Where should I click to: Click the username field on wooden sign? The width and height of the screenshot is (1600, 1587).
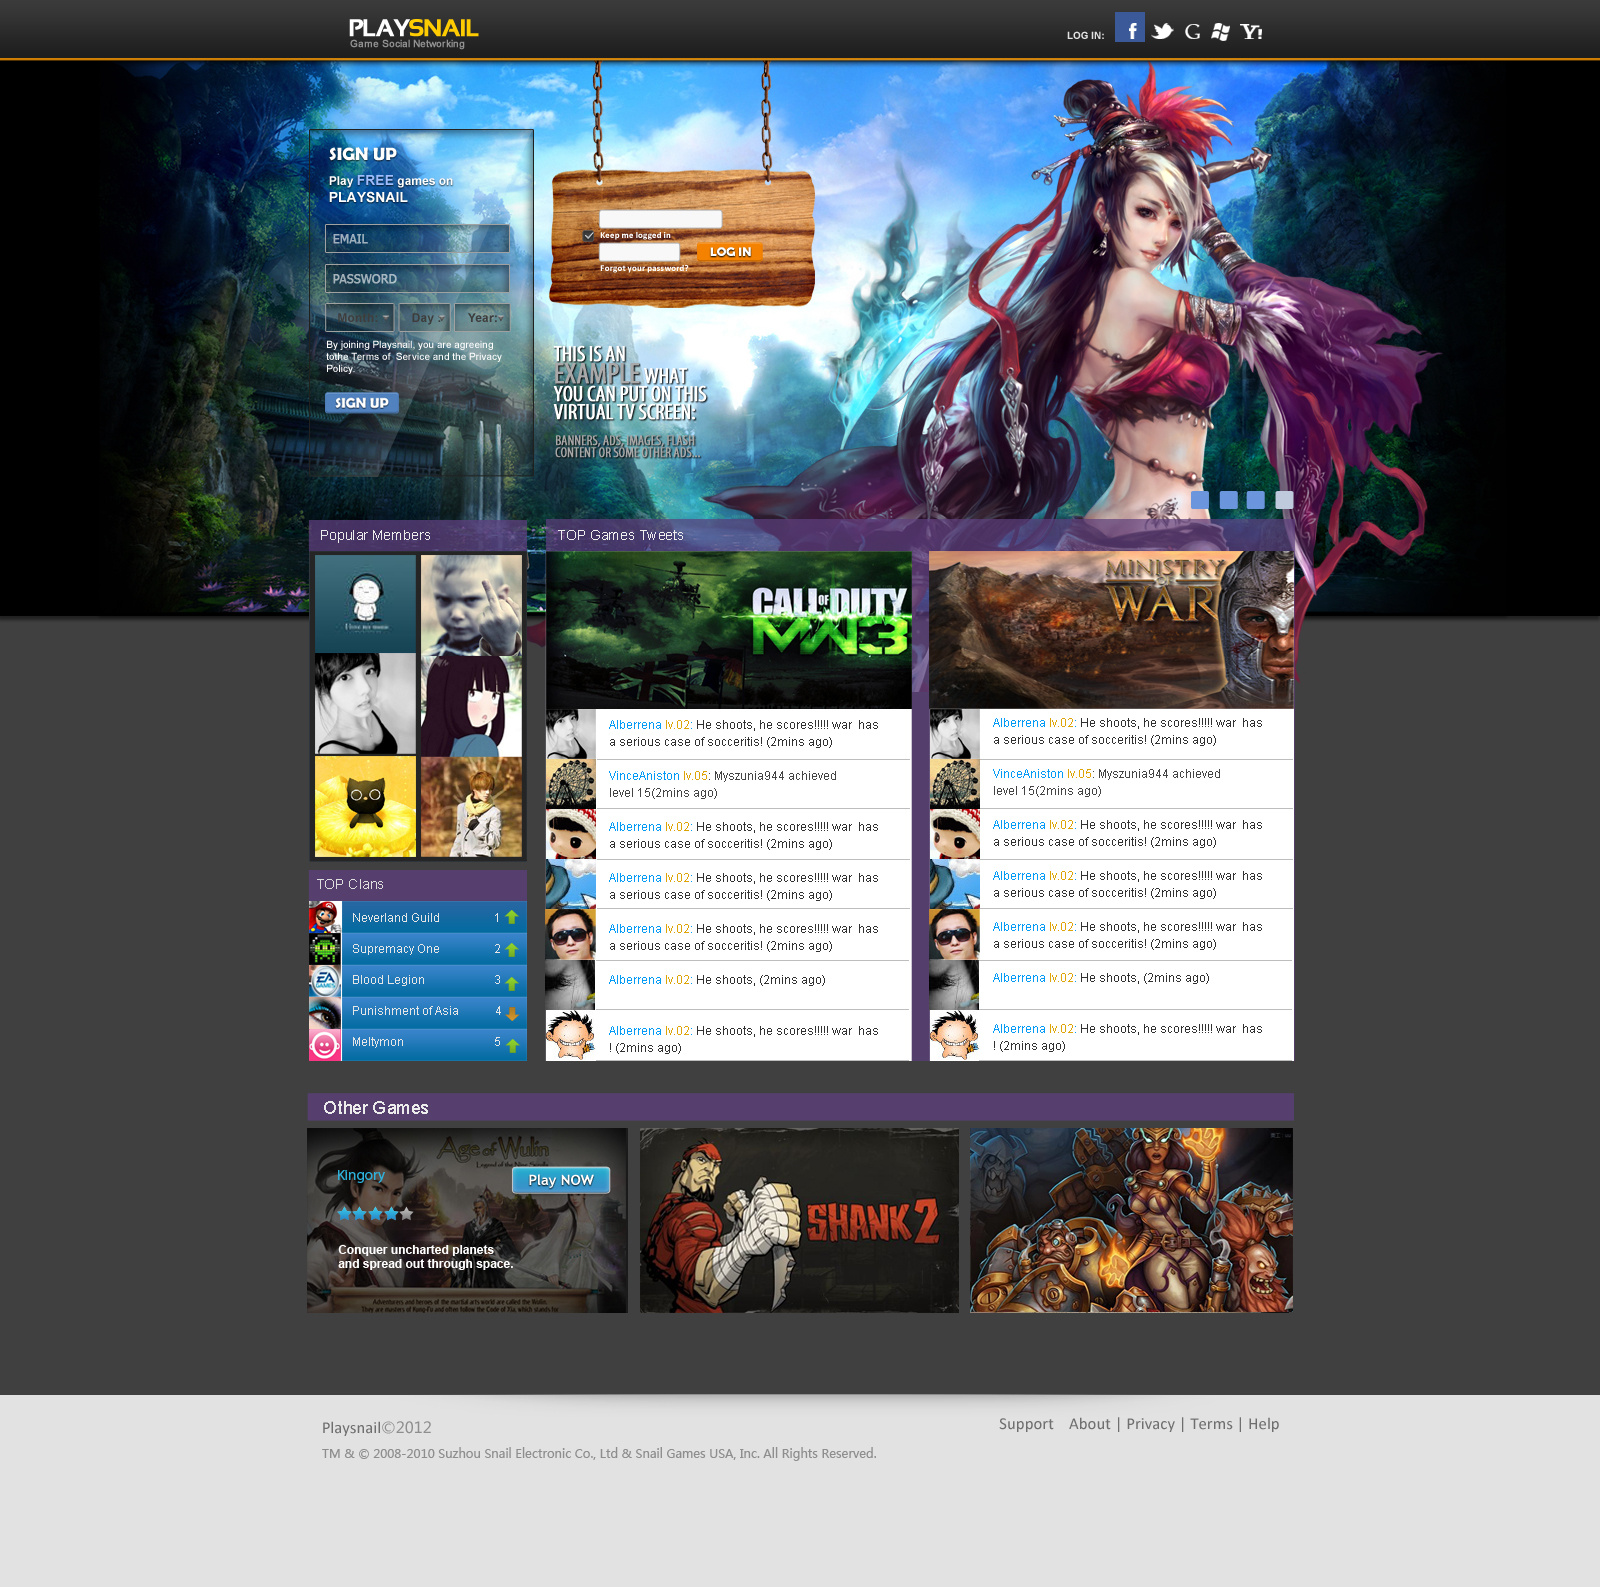click(660, 219)
